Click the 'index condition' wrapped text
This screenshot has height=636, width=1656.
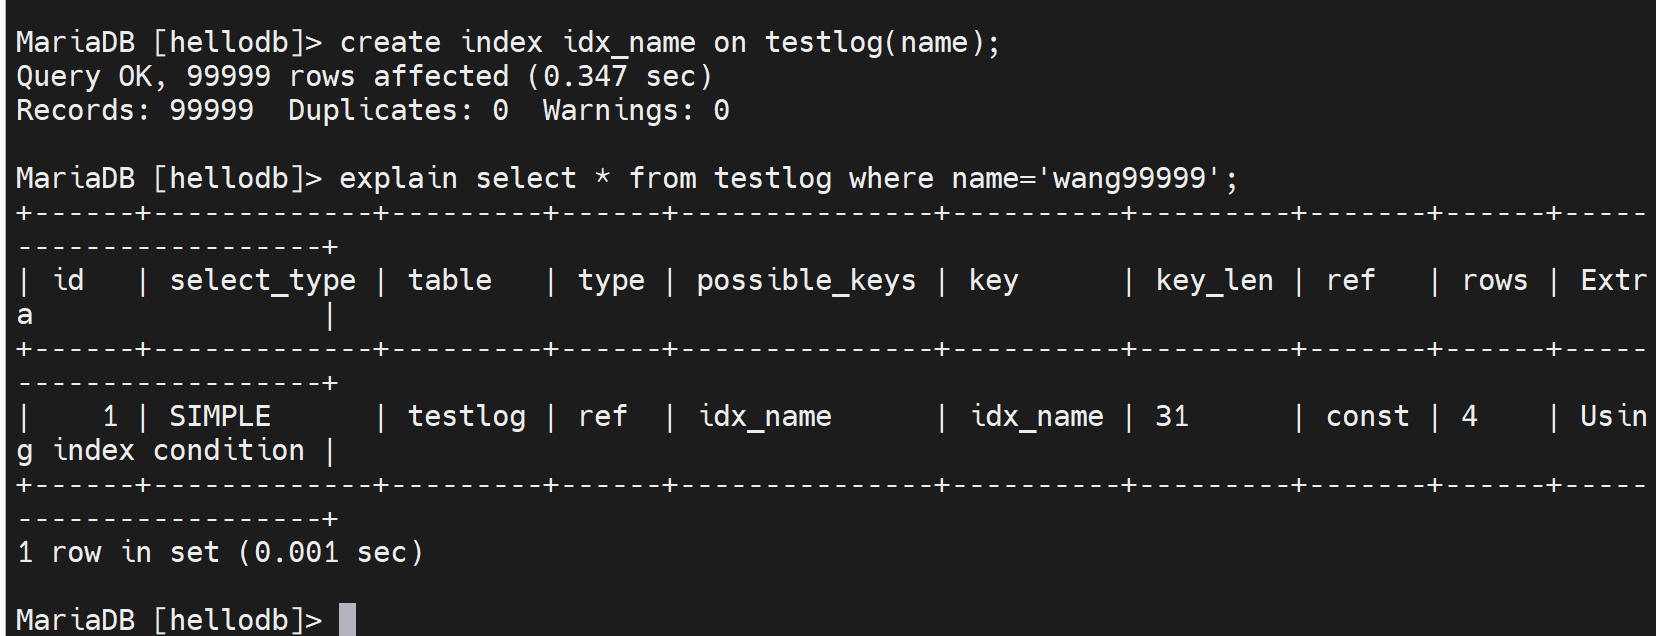[178, 450]
